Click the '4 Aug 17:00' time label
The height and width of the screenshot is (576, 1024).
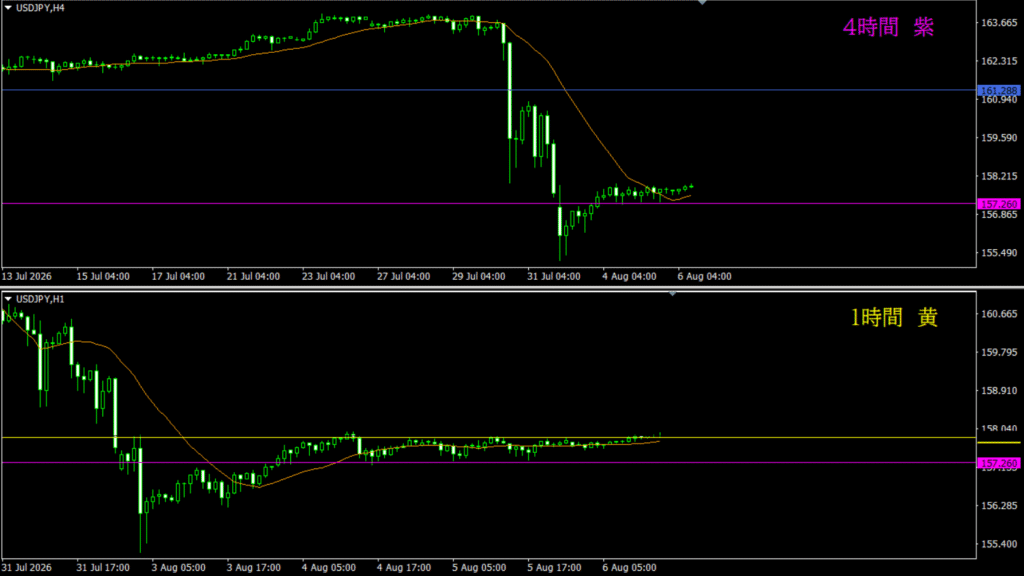click(x=404, y=568)
